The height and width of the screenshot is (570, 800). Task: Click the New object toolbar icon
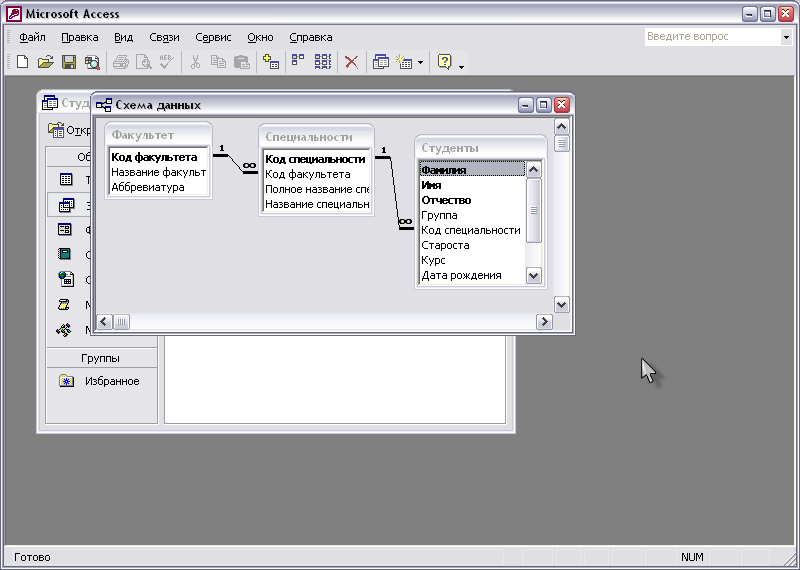[405, 62]
